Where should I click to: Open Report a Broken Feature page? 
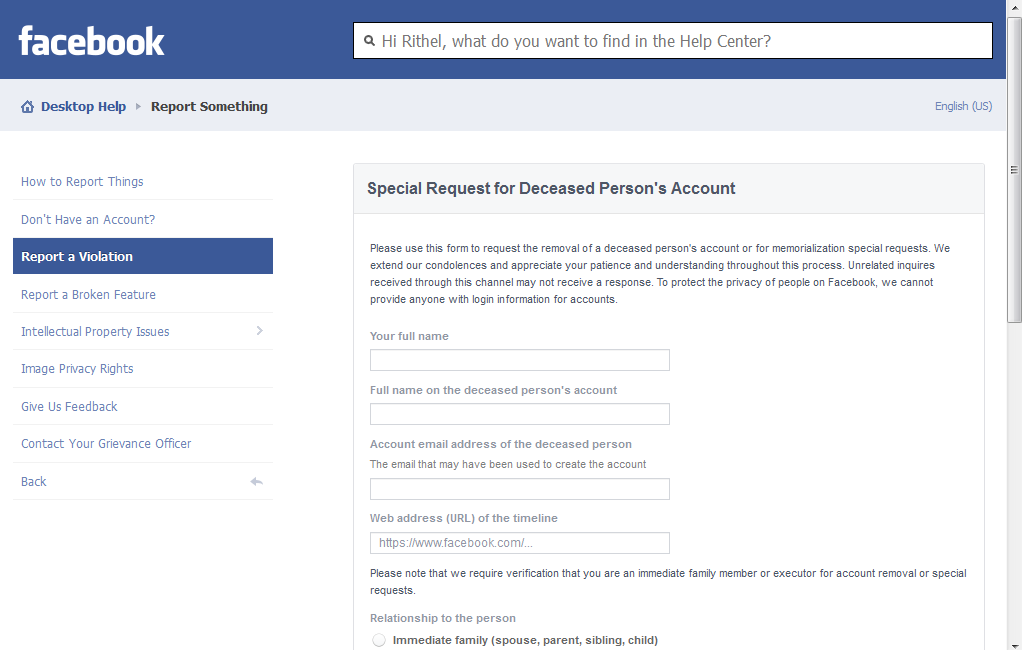point(88,295)
